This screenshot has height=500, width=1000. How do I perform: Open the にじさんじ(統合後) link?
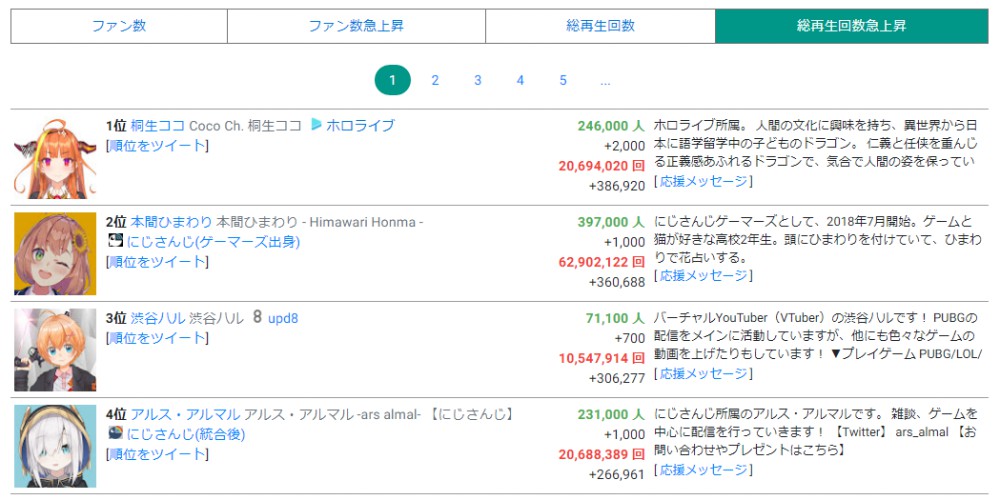[186, 435]
